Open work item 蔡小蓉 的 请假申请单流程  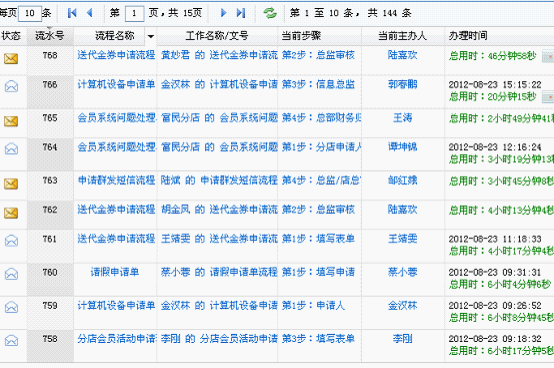[x=219, y=272]
